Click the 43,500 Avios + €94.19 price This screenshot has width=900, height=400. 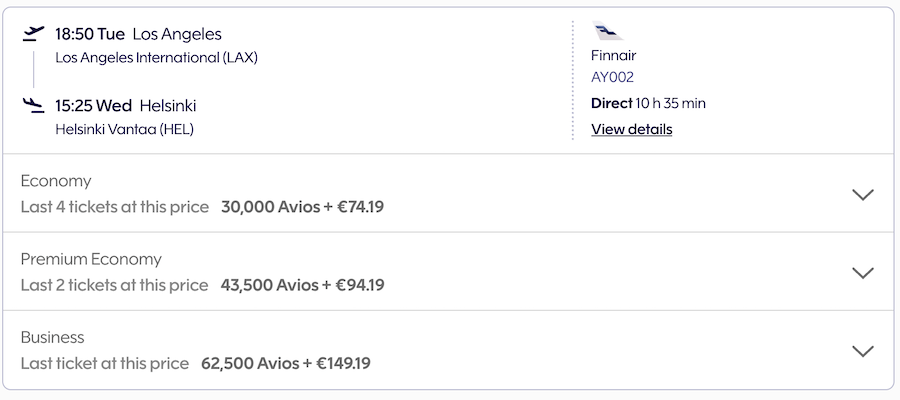pyautogui.click(x=302, y=285)
